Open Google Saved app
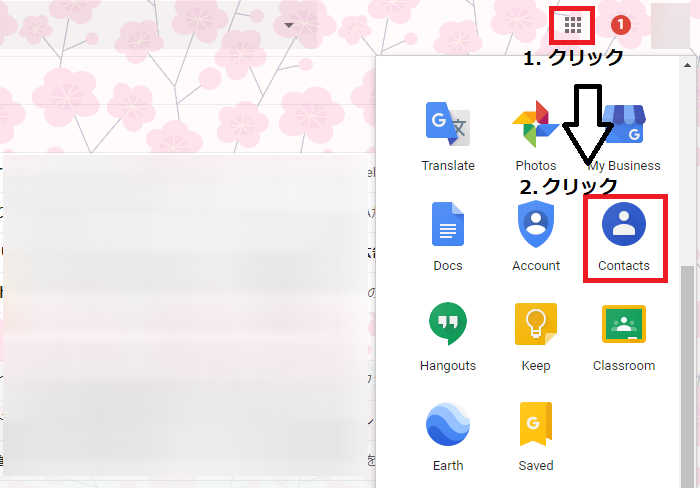The height and width of the screenshot is (488, 700). point(536,436)
